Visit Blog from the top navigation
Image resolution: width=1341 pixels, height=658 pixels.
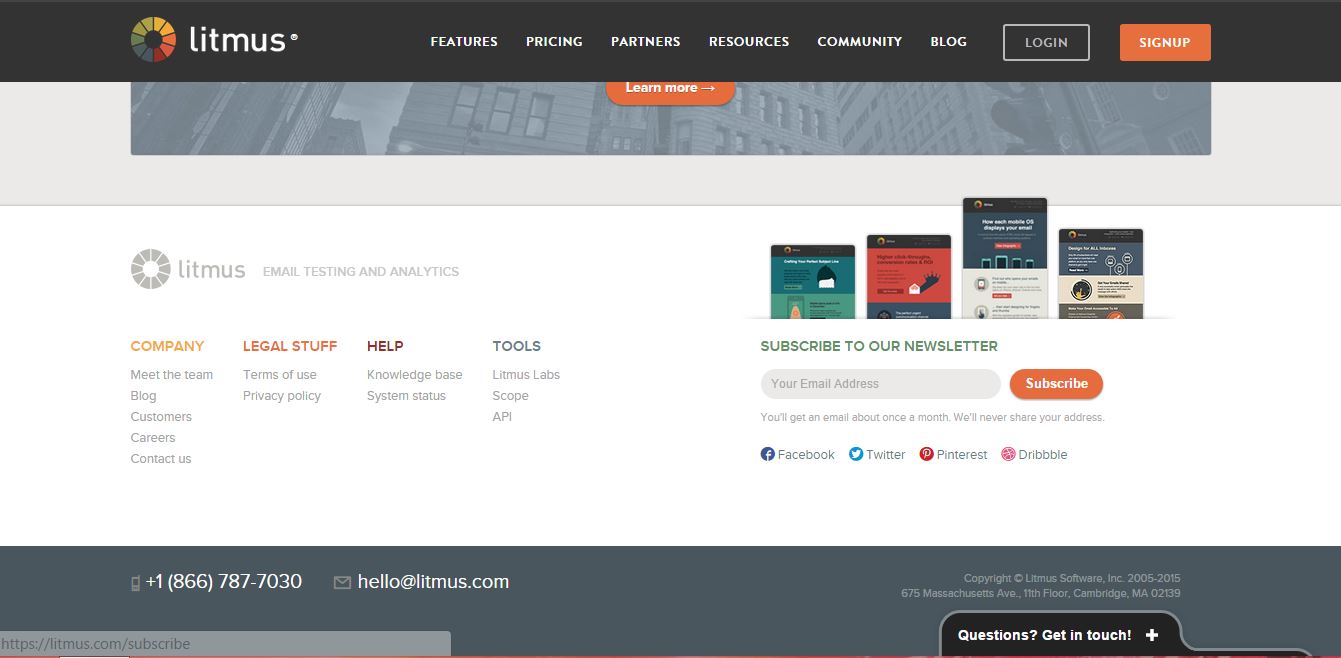click(x=949, y=42)
